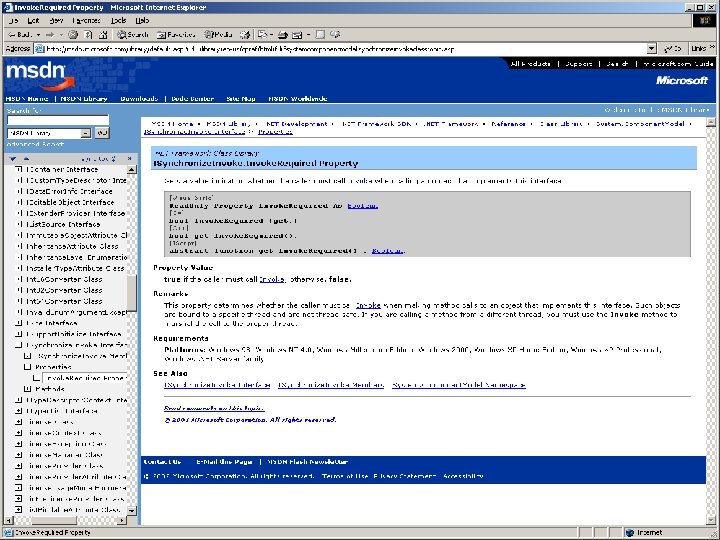Viewport: 720px width, 540px height.
Task: Open the Tools menu
Action: (118, 21)
